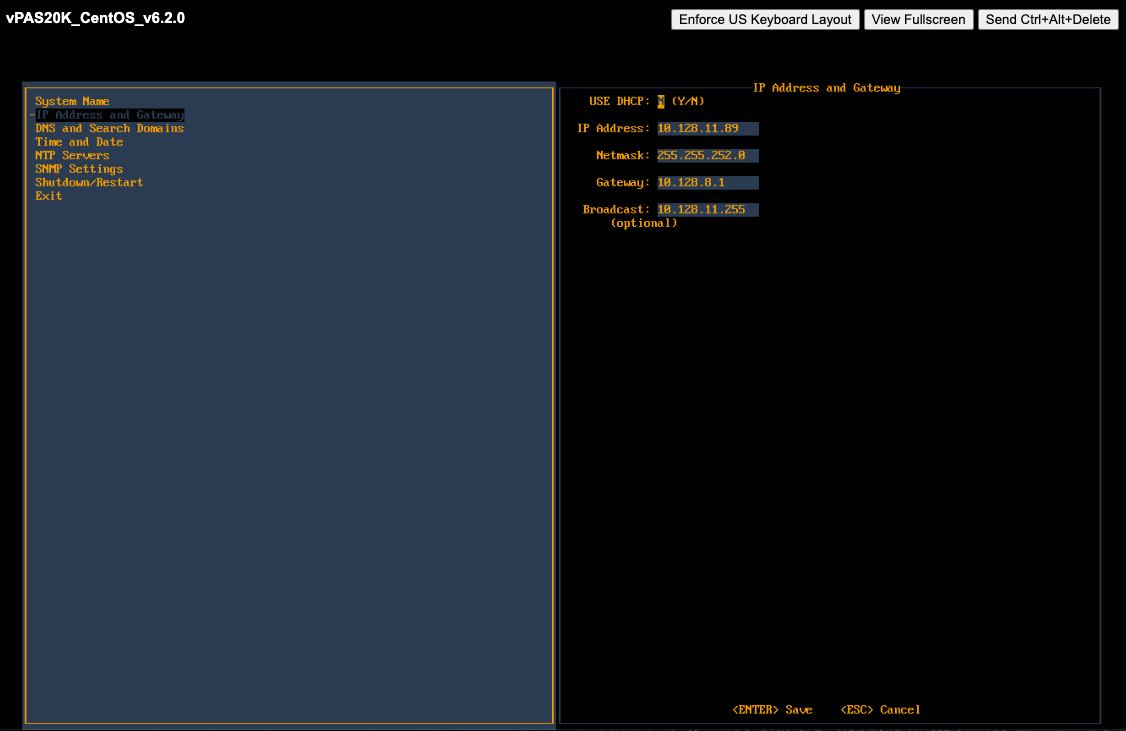This screenshot has width=1126, height=731.
Task: Choose Exit in the configuration menu
Action: point(49,196)
